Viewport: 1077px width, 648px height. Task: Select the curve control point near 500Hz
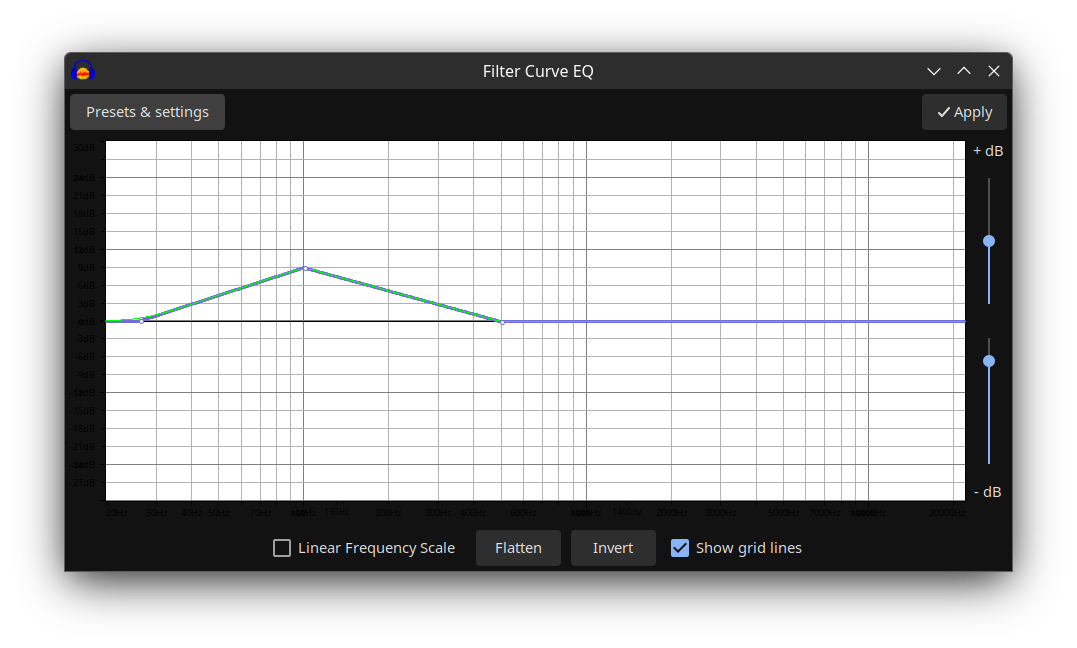502,322
